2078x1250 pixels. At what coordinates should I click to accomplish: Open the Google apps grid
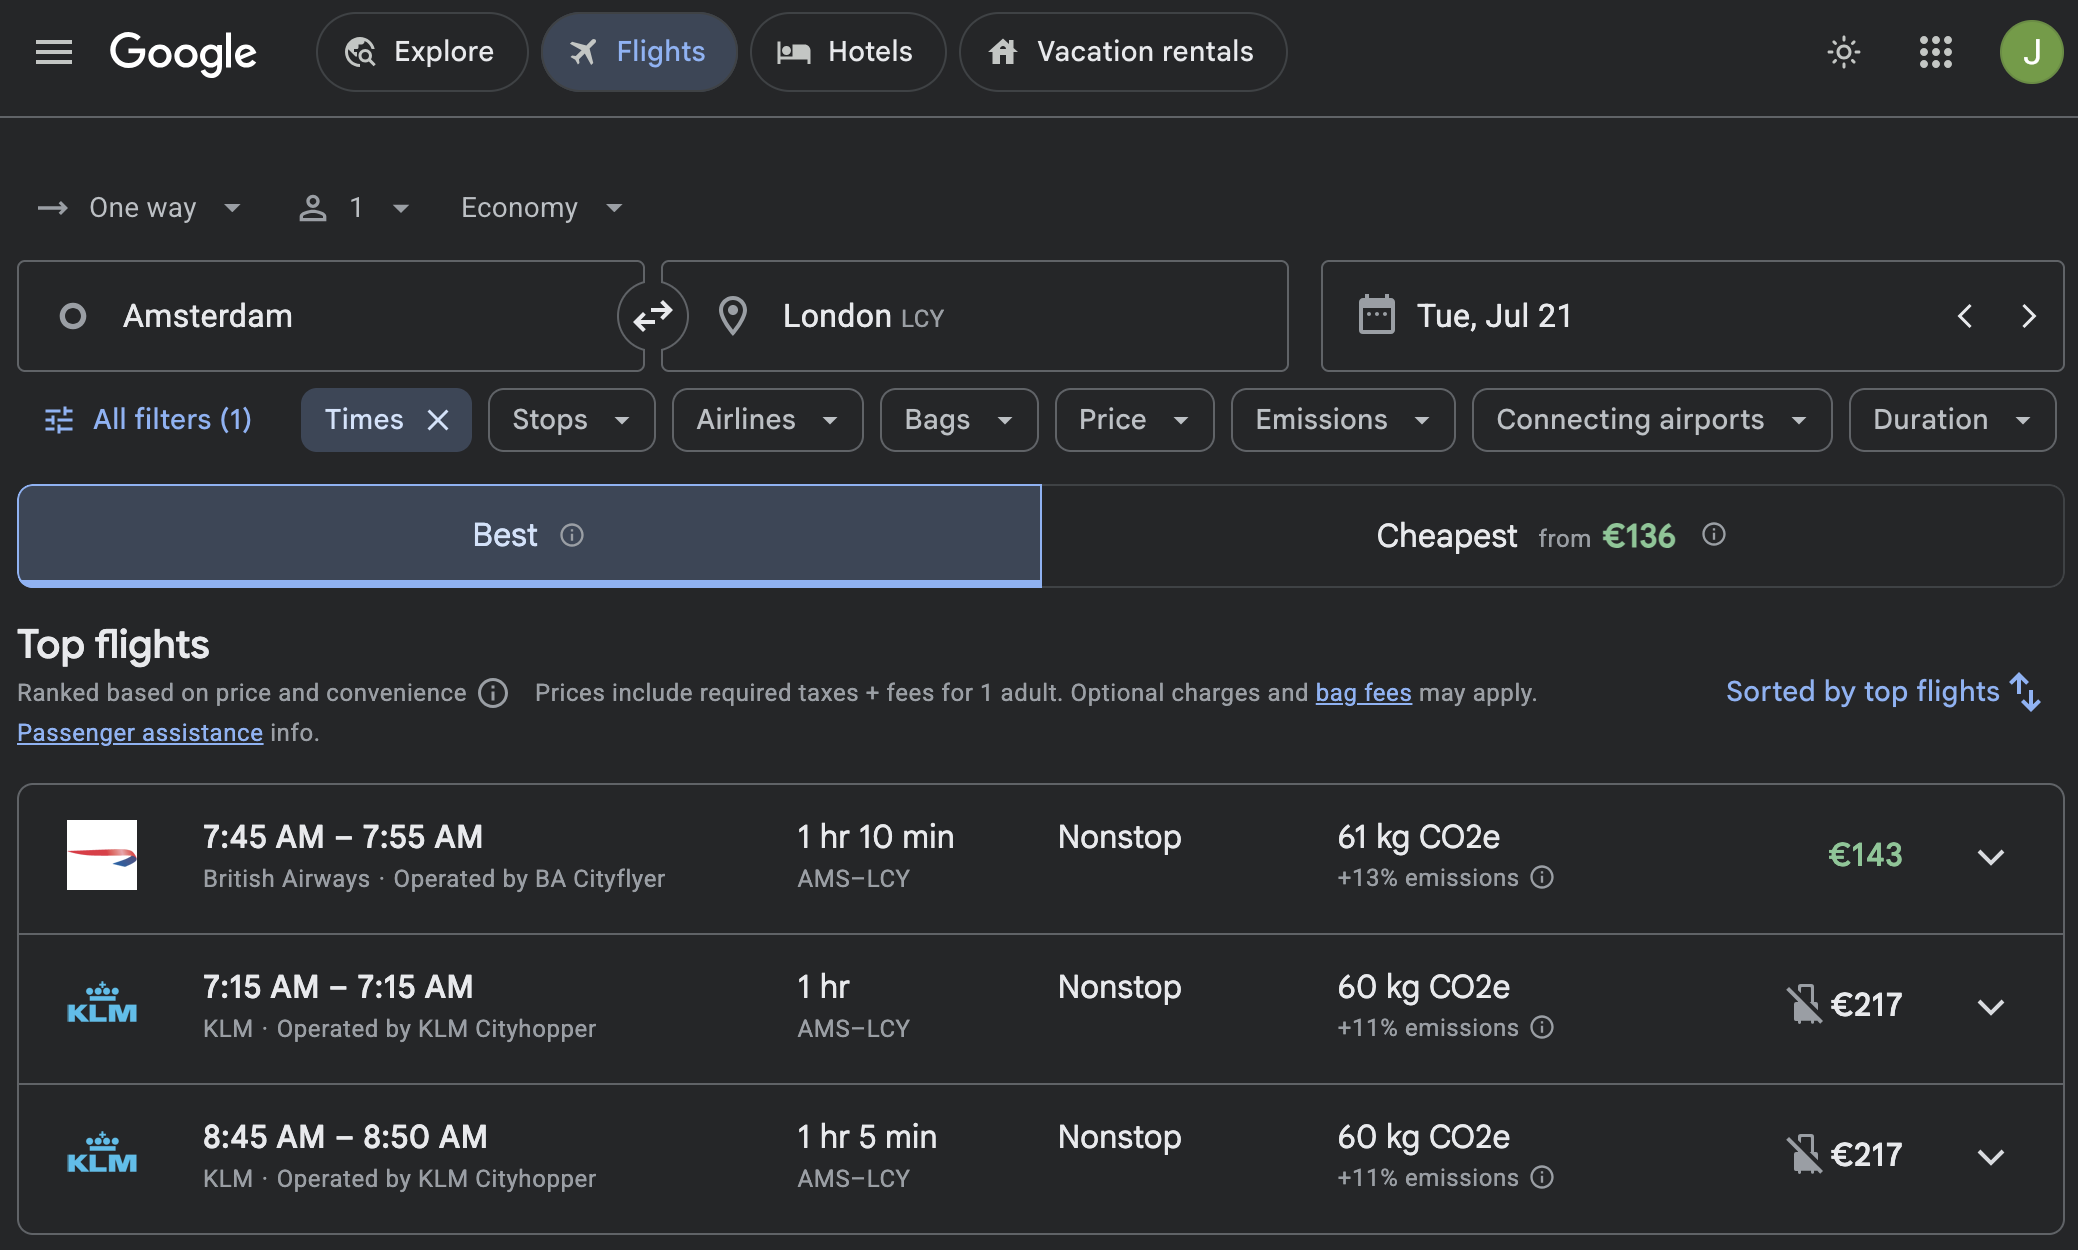(1936, 52)
